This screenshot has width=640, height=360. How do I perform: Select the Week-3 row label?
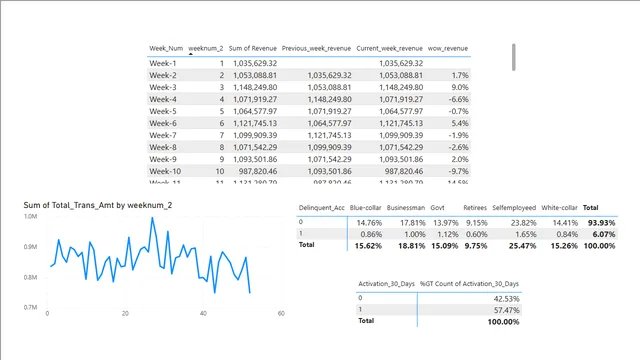click(163, 87)
